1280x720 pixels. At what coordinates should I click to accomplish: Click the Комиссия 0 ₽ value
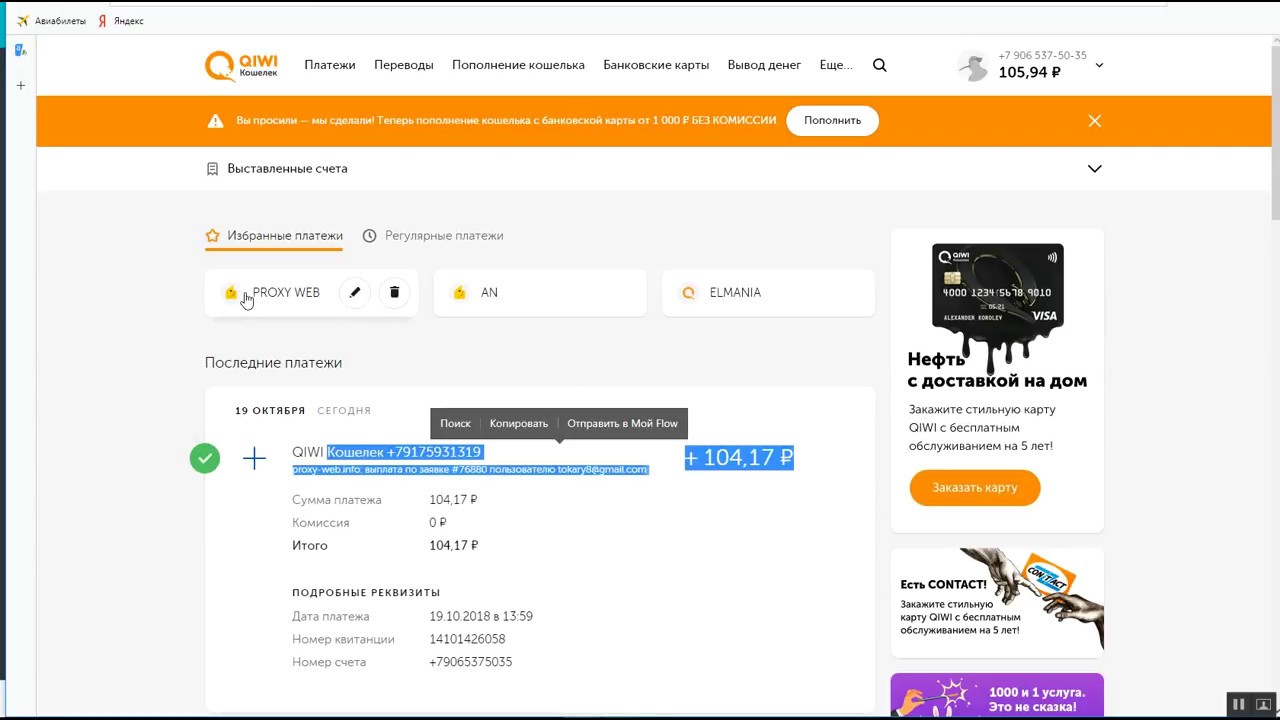[x=438, y=523]
